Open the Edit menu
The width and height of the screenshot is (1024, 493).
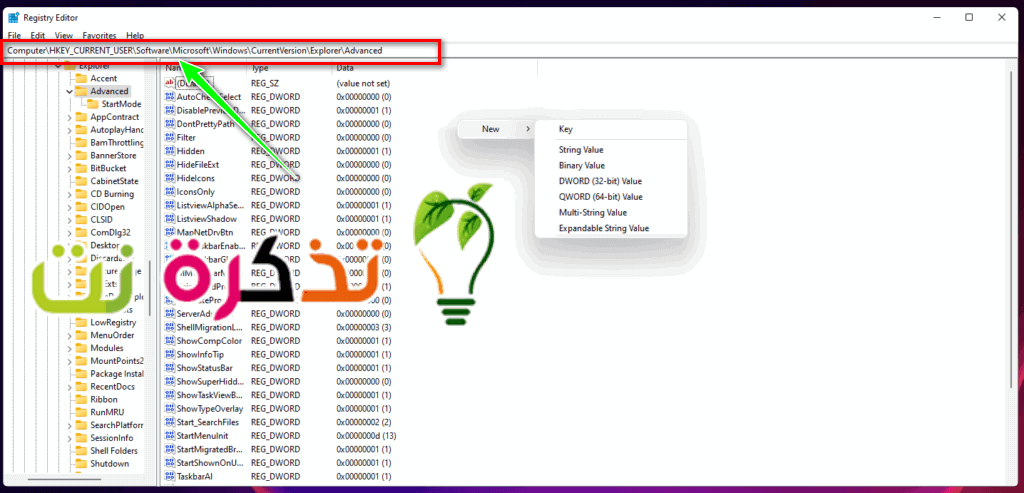coord(38,35)
